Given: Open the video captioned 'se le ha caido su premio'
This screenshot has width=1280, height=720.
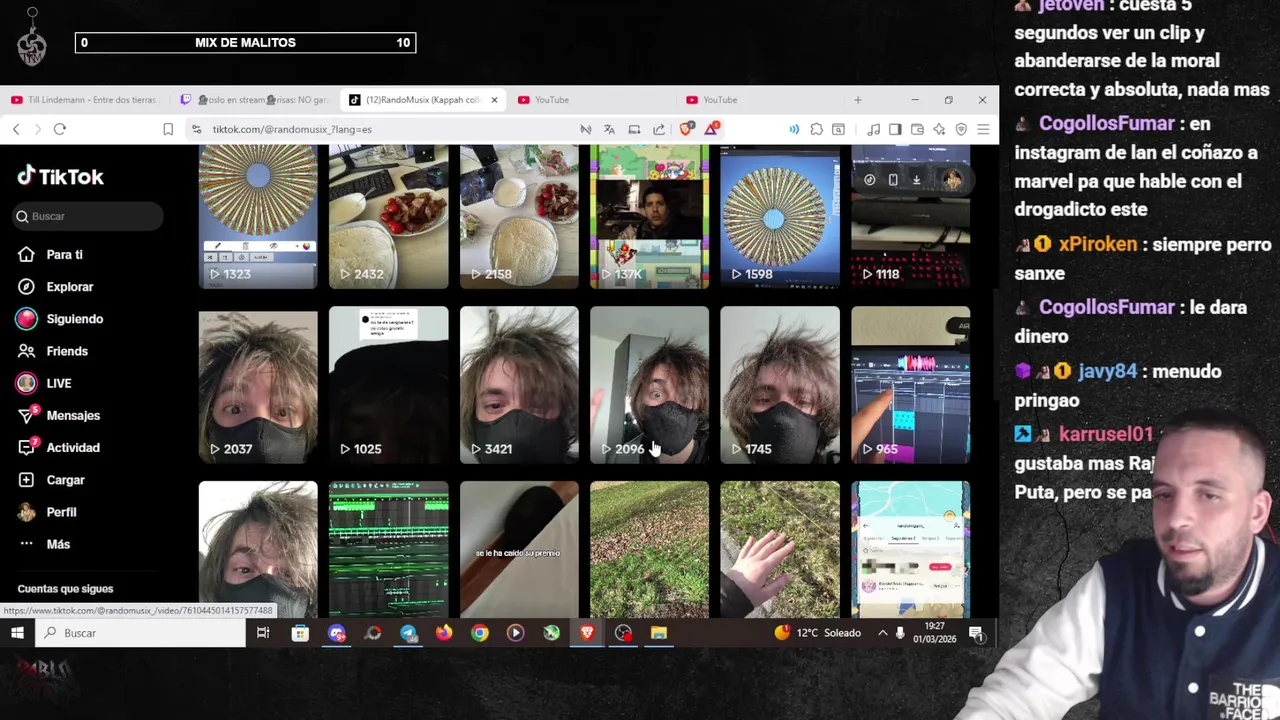Looking at the screenshot, I should (519, 550).
